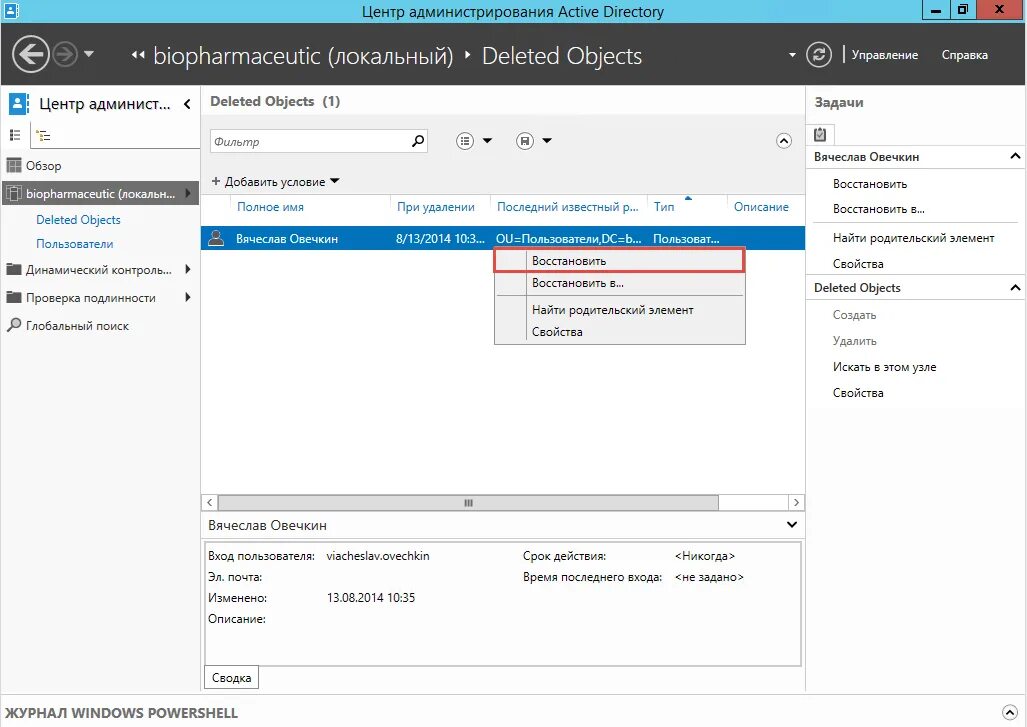Click Восстановить в... in tasks pane
The height and width of the screenshot is (727, 1027).
[x=878, y=210]
